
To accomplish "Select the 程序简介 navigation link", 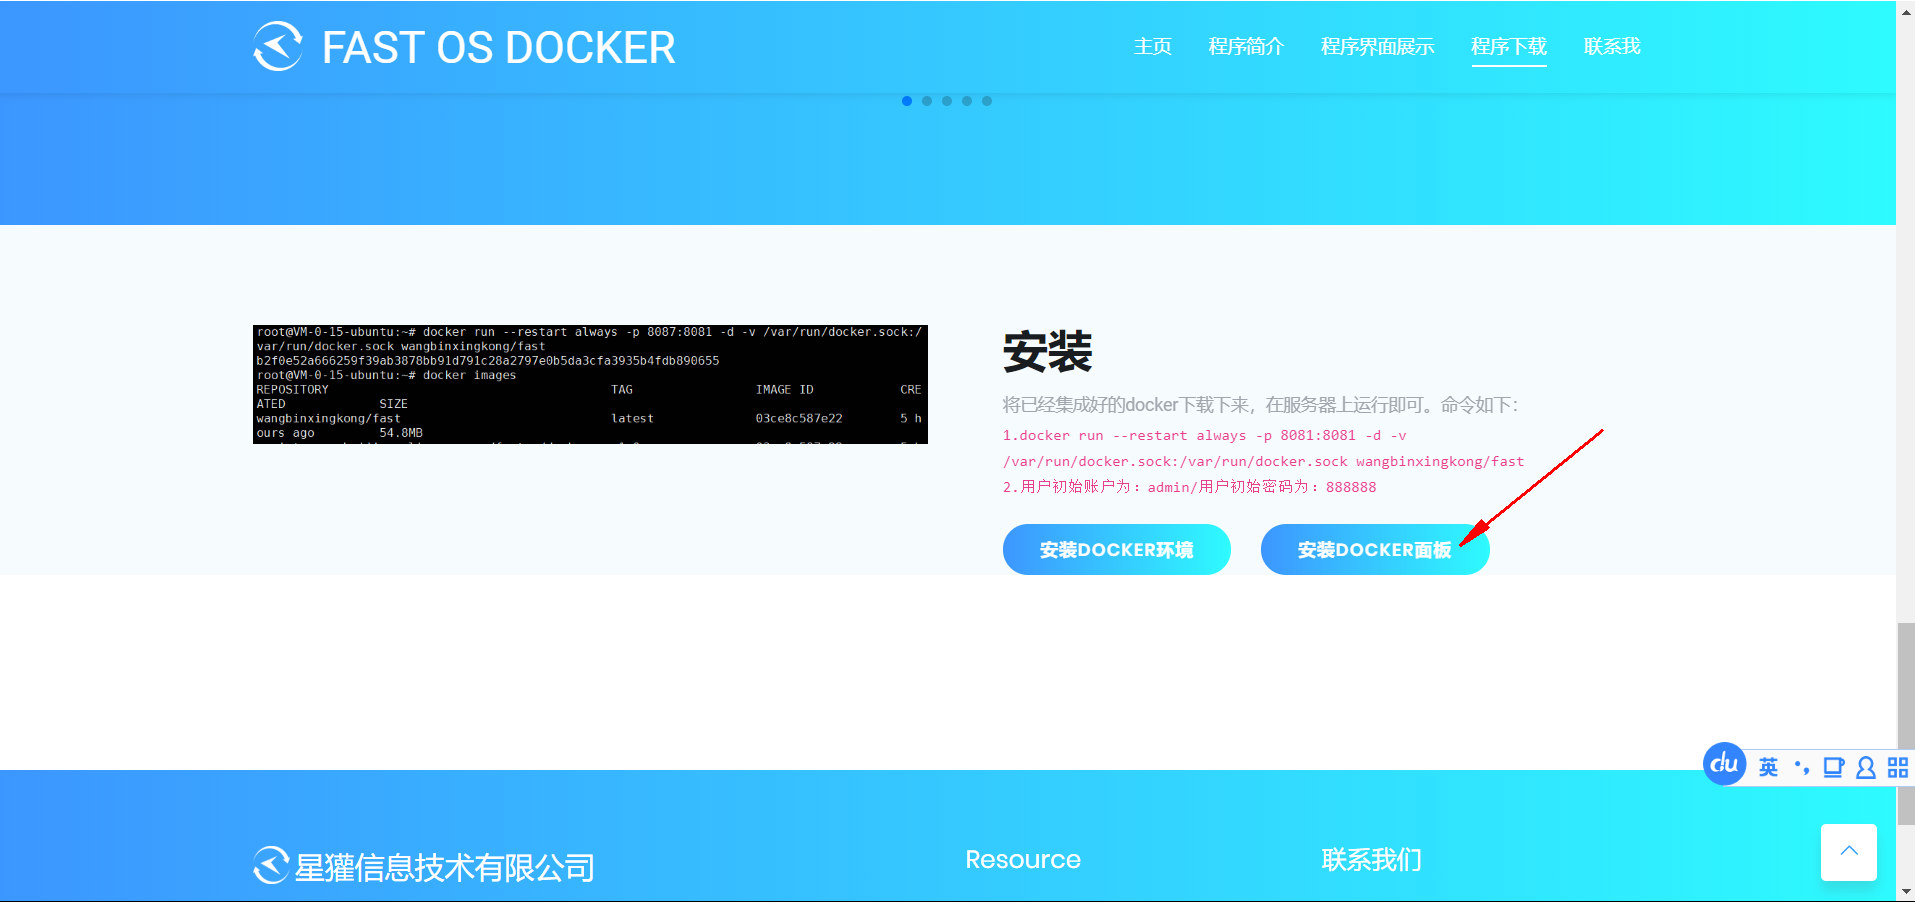I will (x=1245, y=46).
